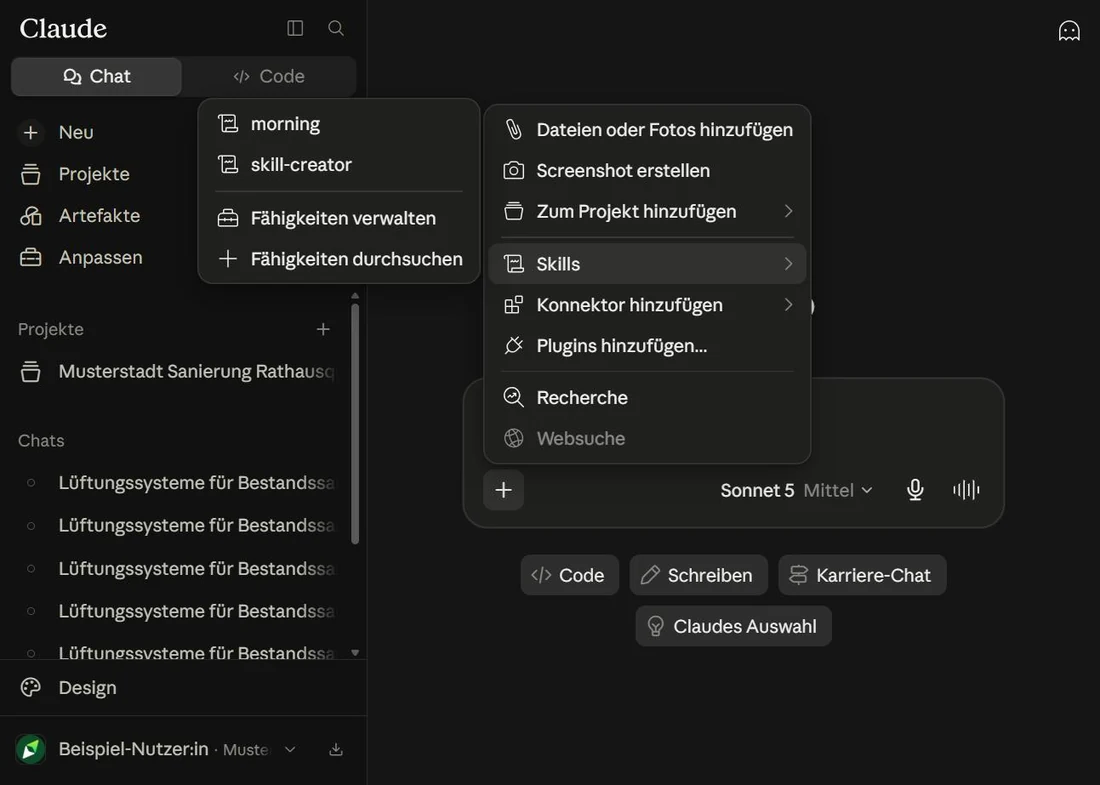Choose Fähigkeiten durchsuchen

point(339,259)
